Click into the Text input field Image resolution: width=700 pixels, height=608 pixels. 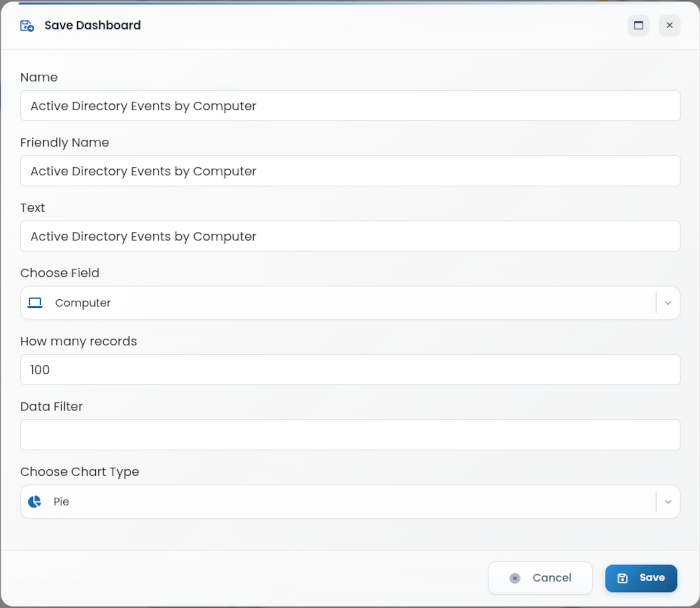(350, 236)
